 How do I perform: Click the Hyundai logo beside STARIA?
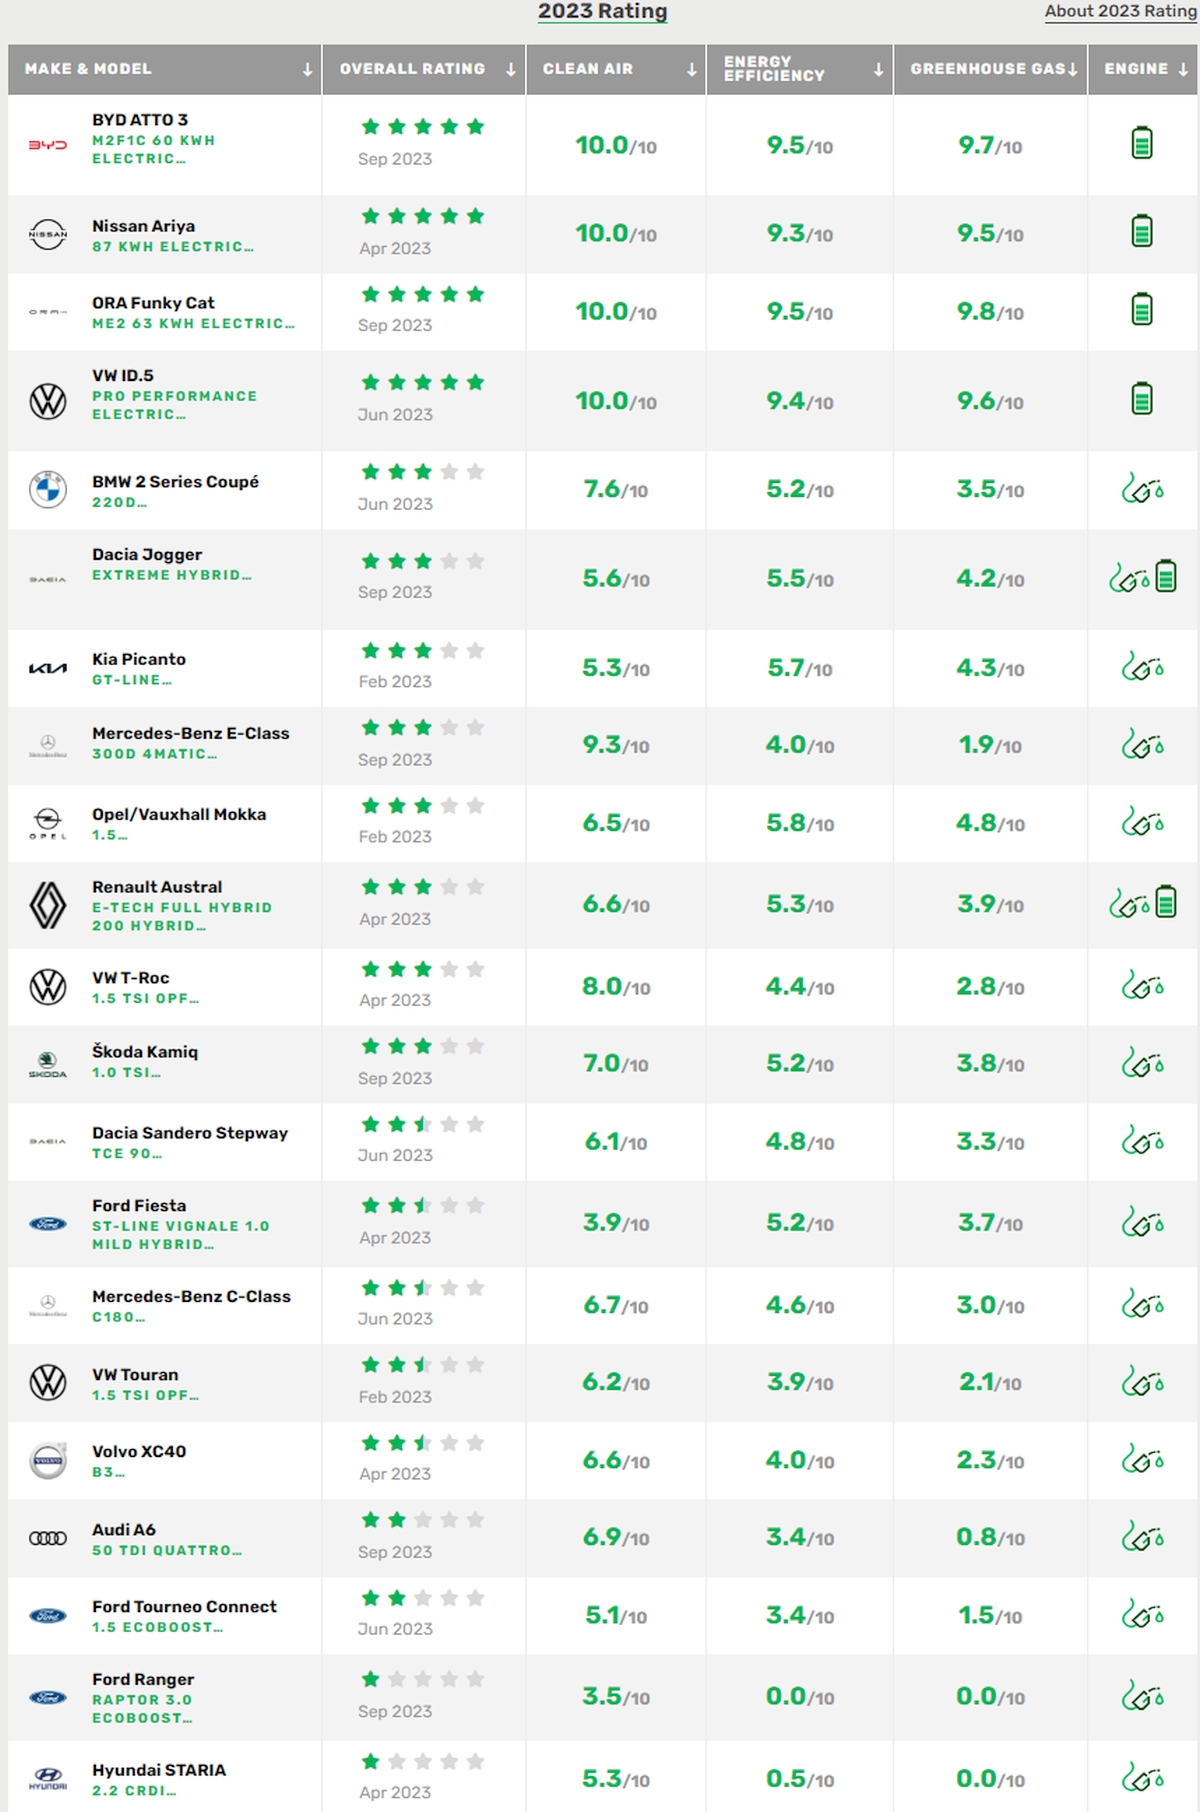click(47, 1779)
